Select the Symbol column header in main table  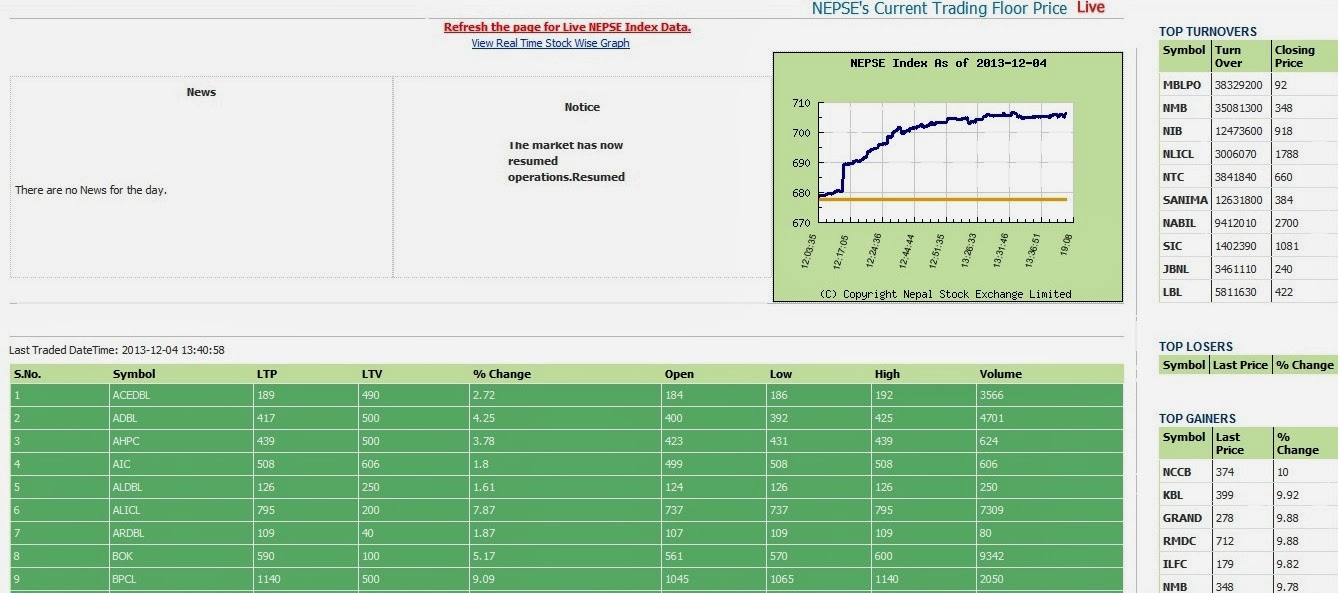[134, 374]
